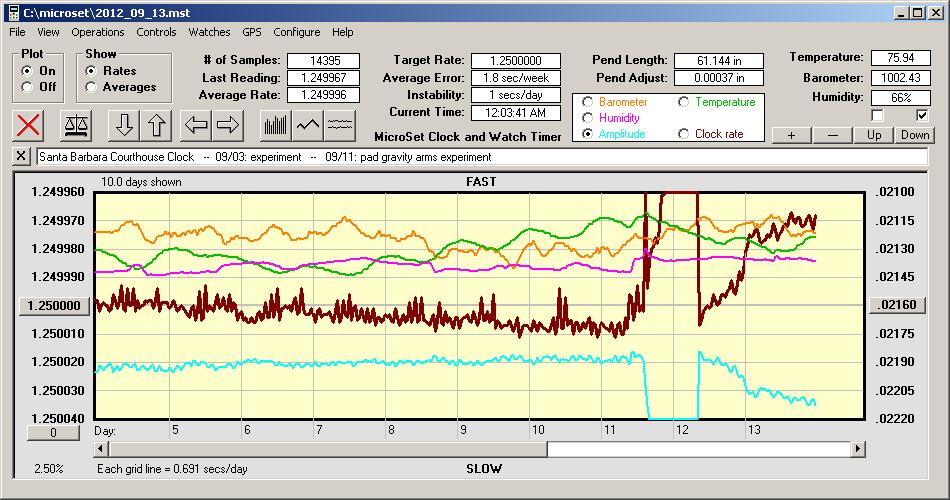The image size is (950, 500).
Task: Tick the unchecked box under Humidity value
Action: 877,115
